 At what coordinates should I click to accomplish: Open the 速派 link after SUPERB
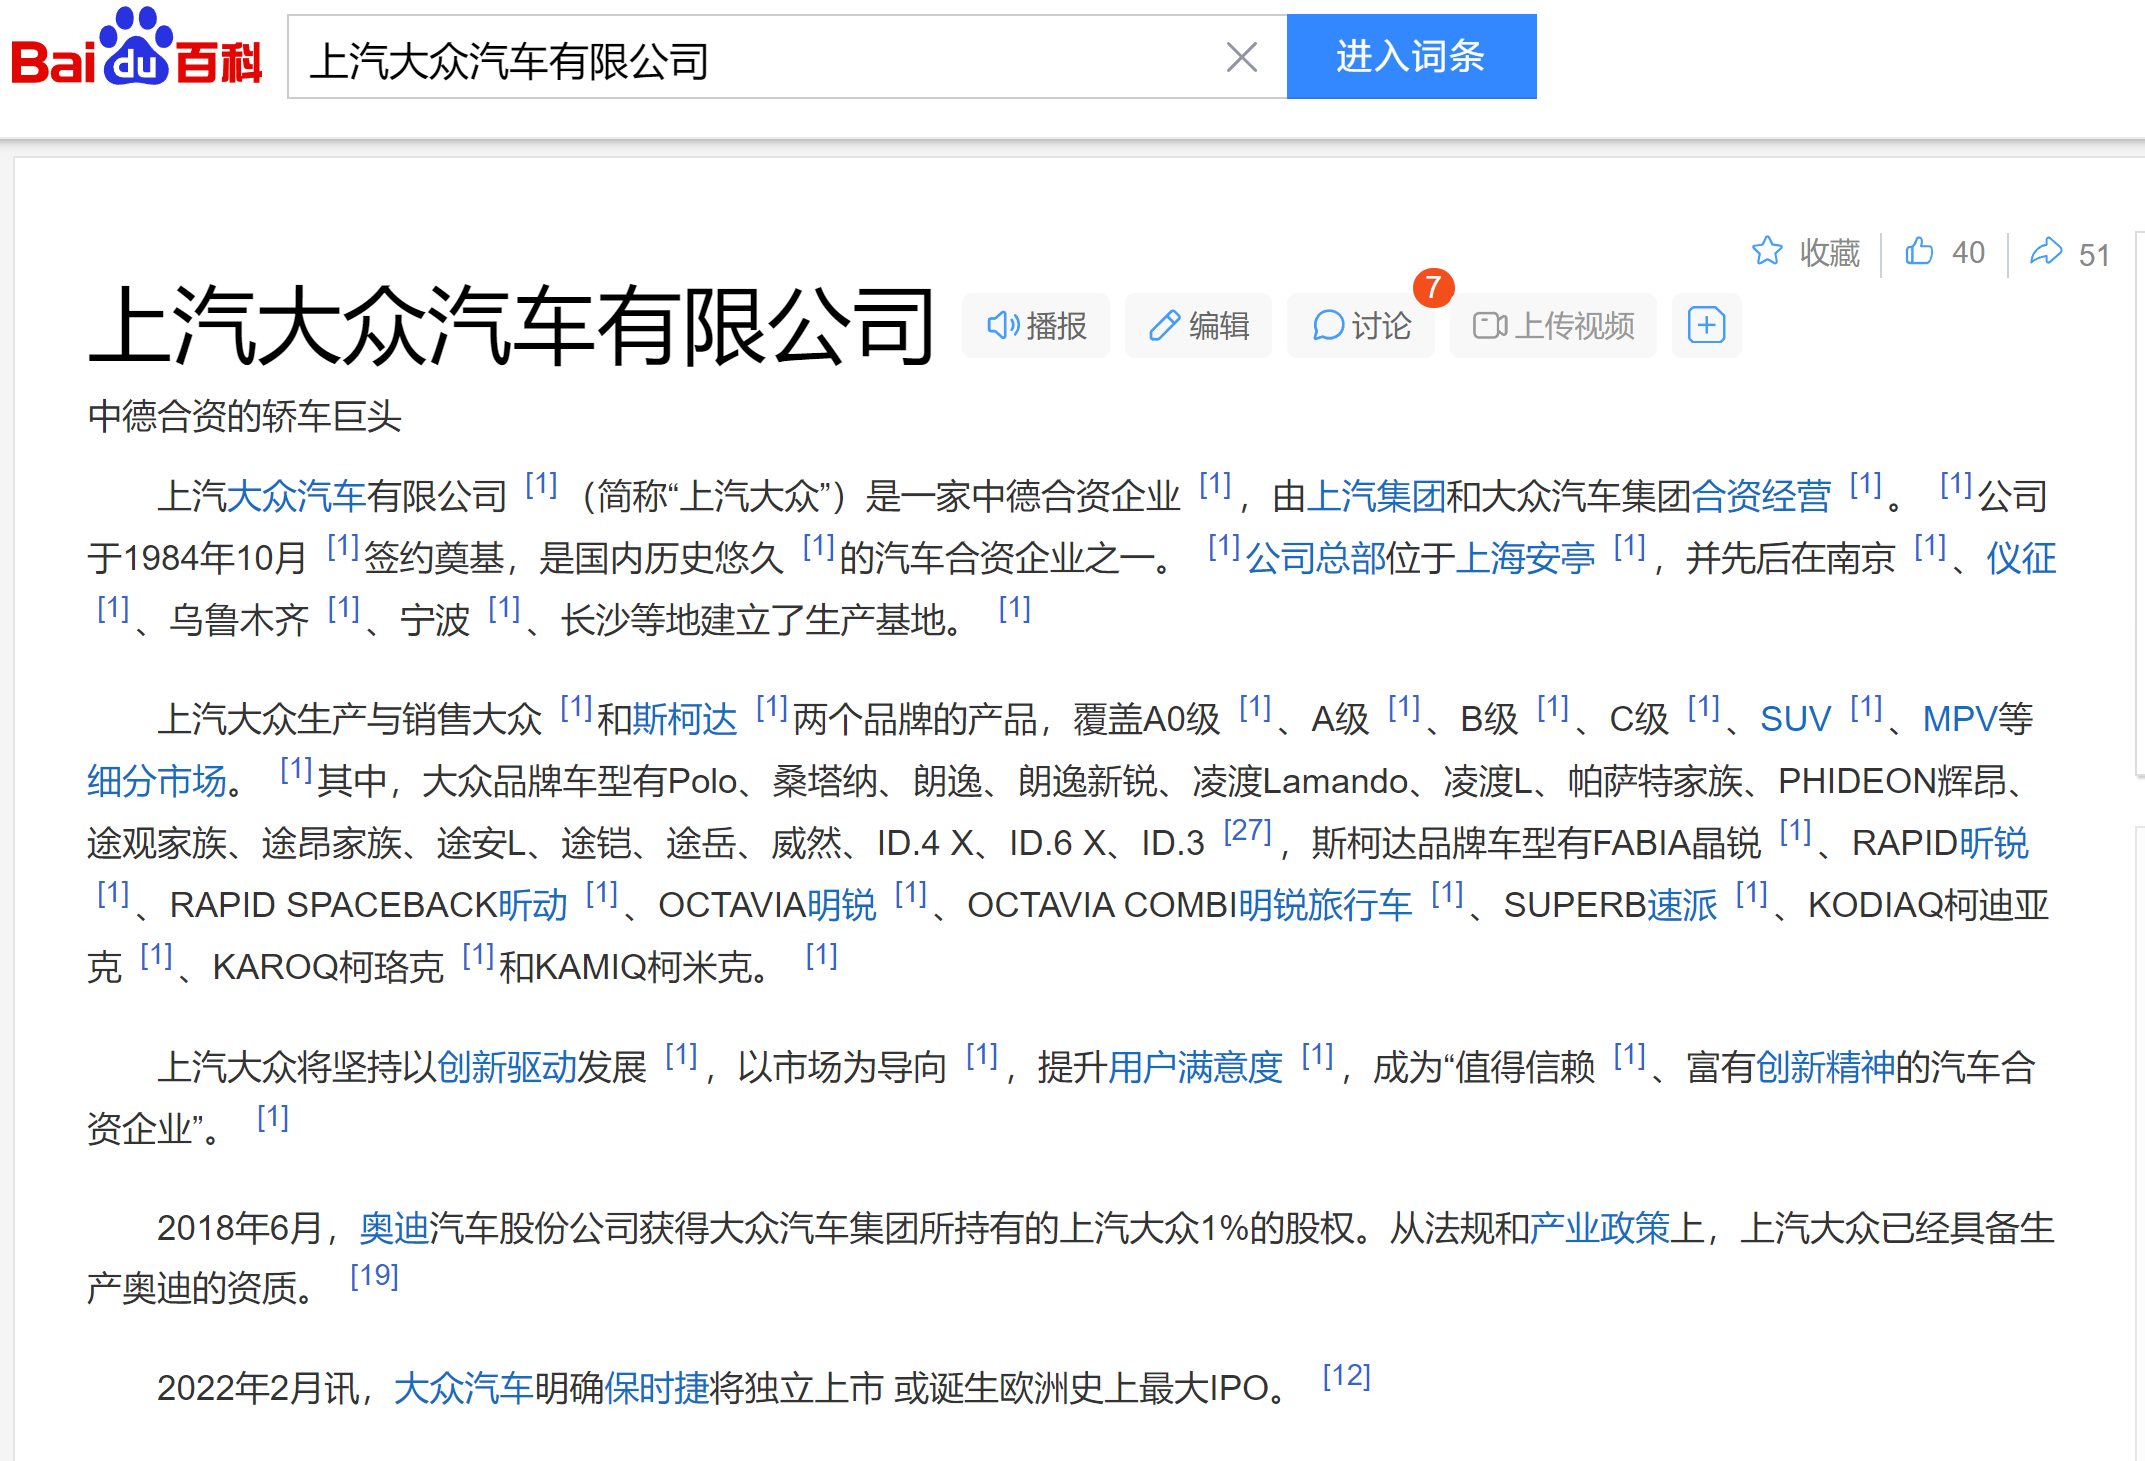click(x=1682, y=905)
